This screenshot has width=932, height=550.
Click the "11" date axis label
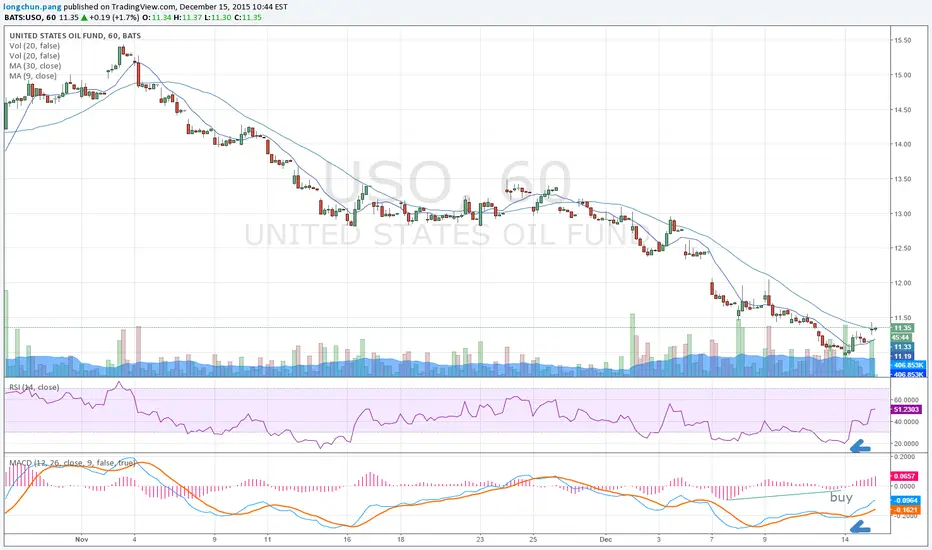[x=267, y=540]
